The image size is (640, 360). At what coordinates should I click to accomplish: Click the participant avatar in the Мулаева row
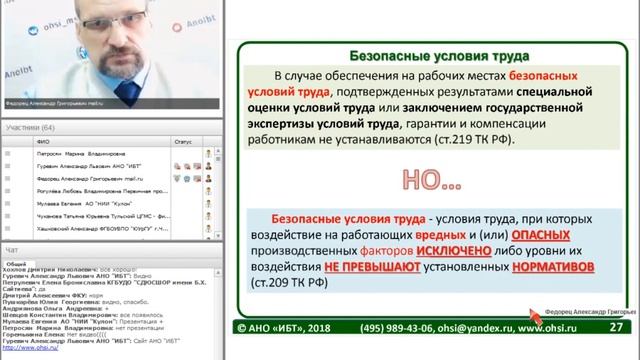point(209,204)
